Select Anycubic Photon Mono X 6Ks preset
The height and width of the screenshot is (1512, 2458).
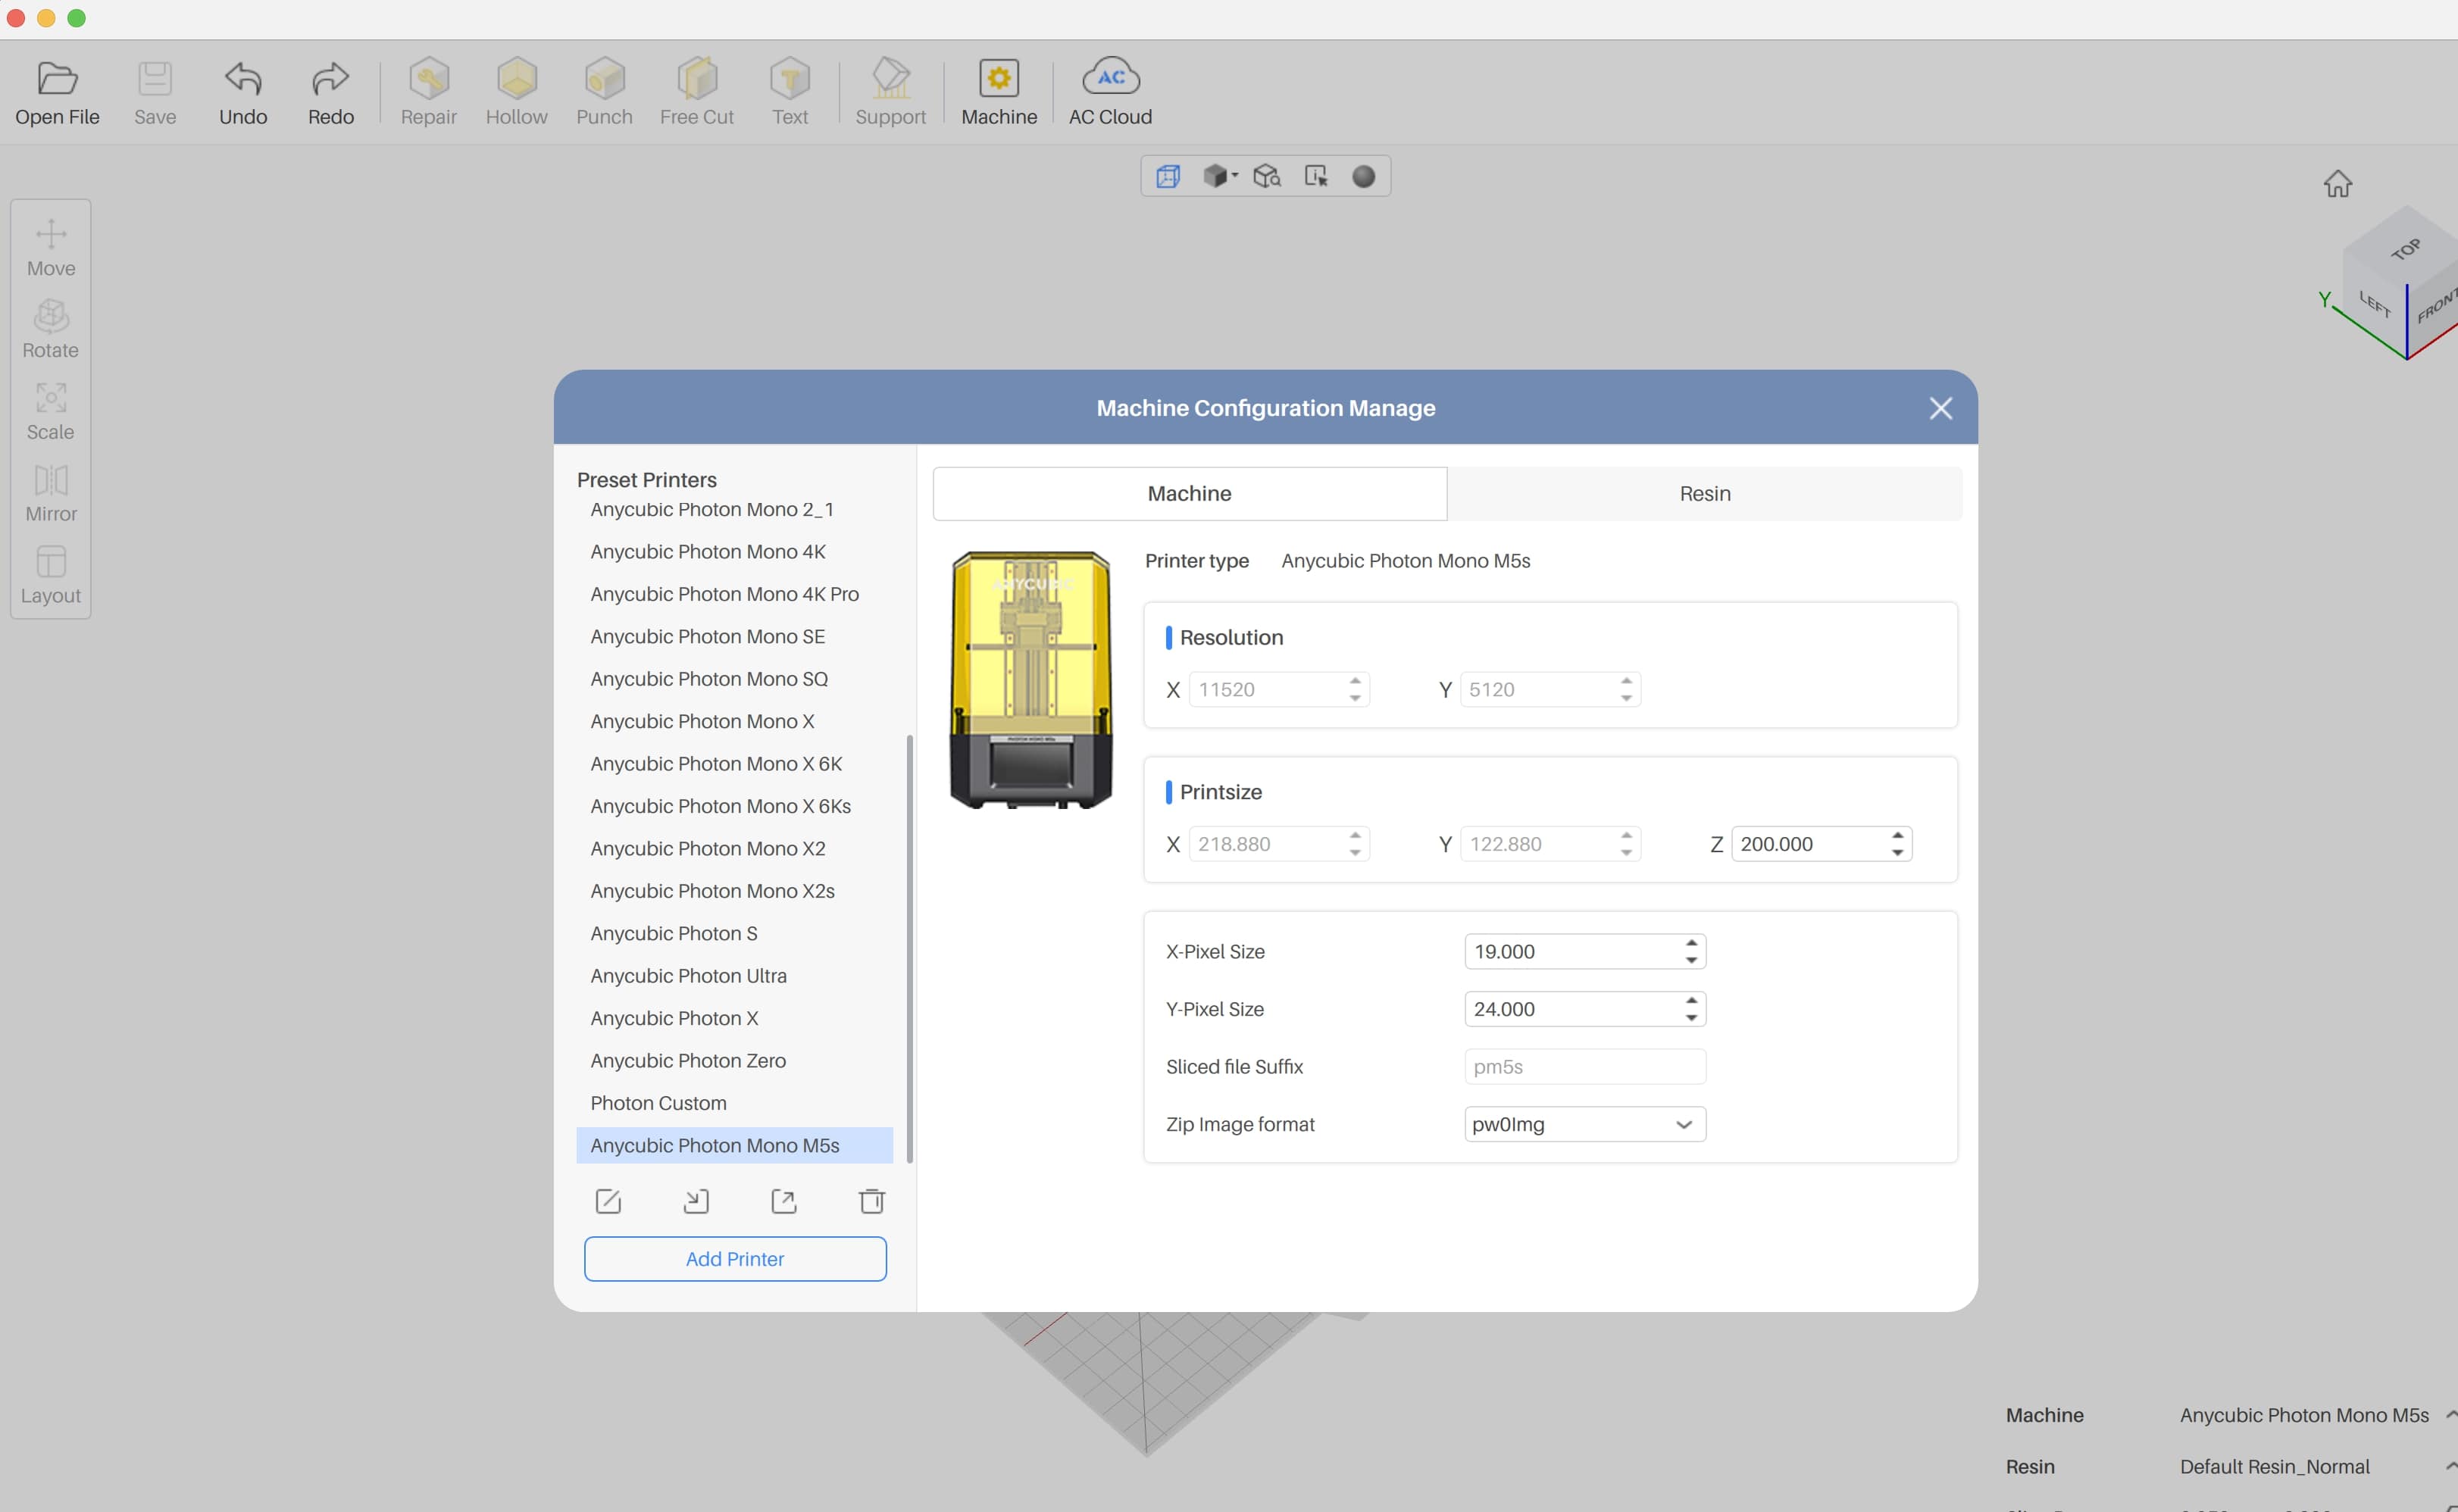pyautogui.click(x=720, y=806)
